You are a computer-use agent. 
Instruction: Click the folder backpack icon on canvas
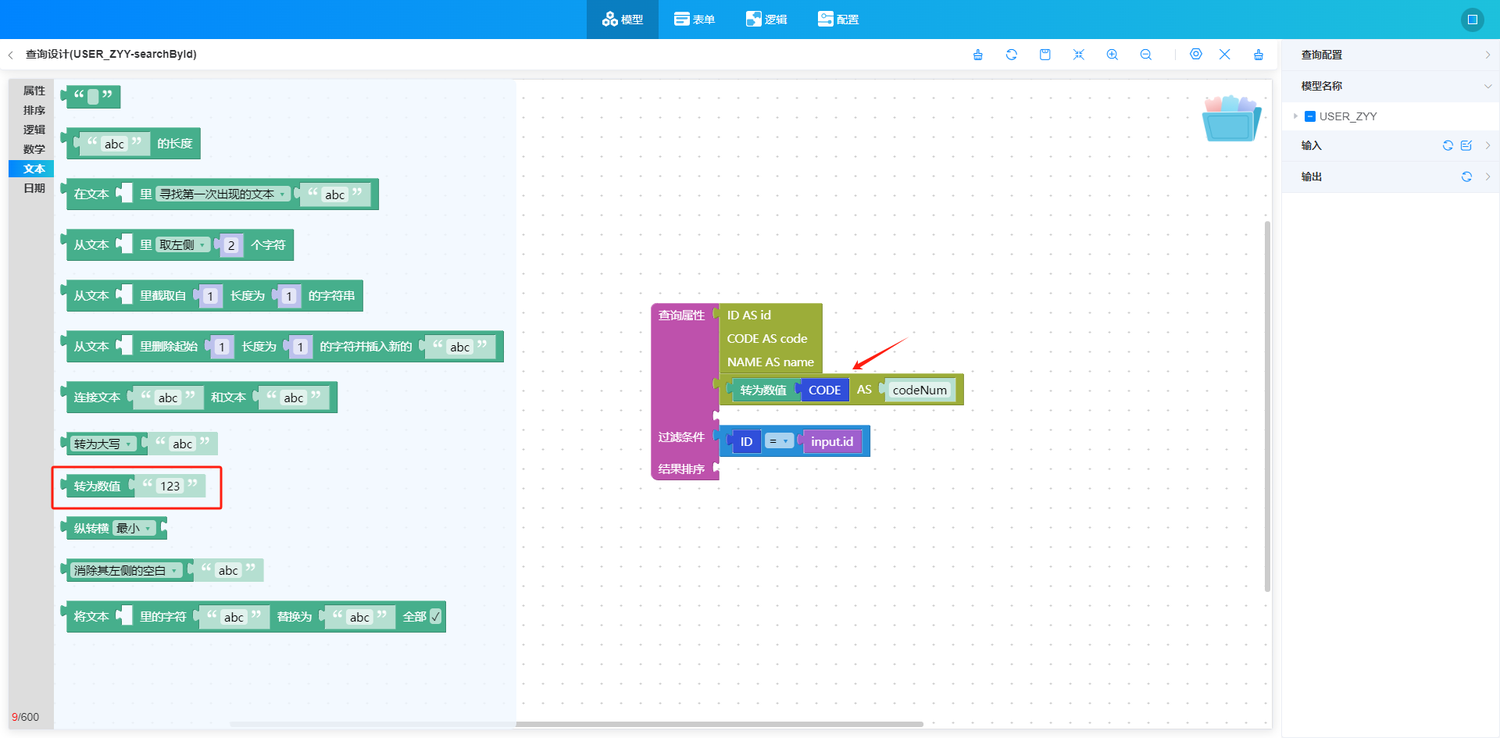[1231, 118]
